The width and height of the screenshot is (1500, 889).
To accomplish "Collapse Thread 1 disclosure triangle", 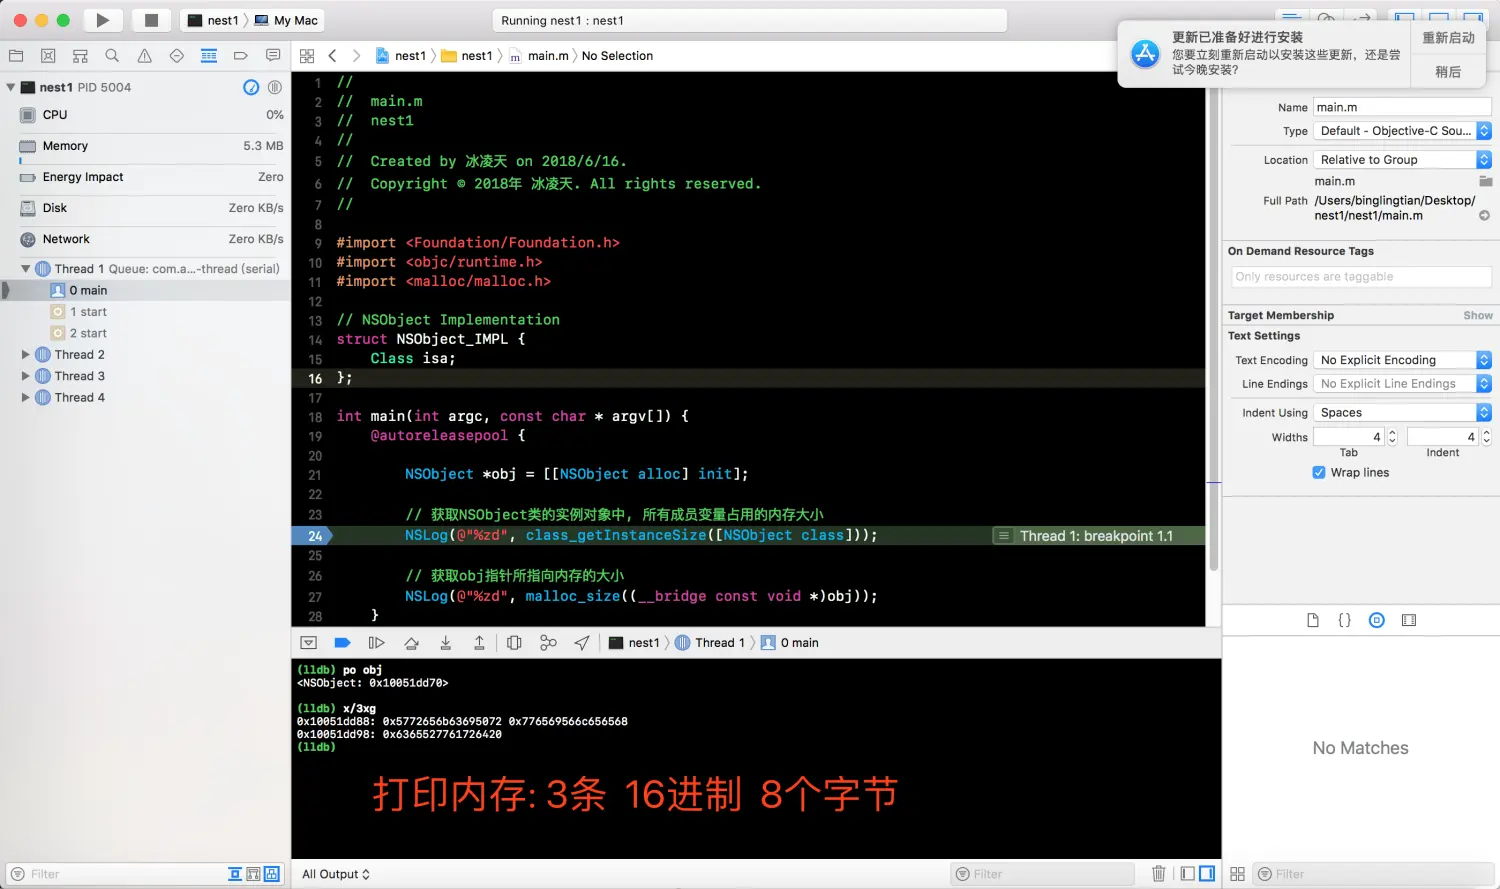I will (26, 268).
